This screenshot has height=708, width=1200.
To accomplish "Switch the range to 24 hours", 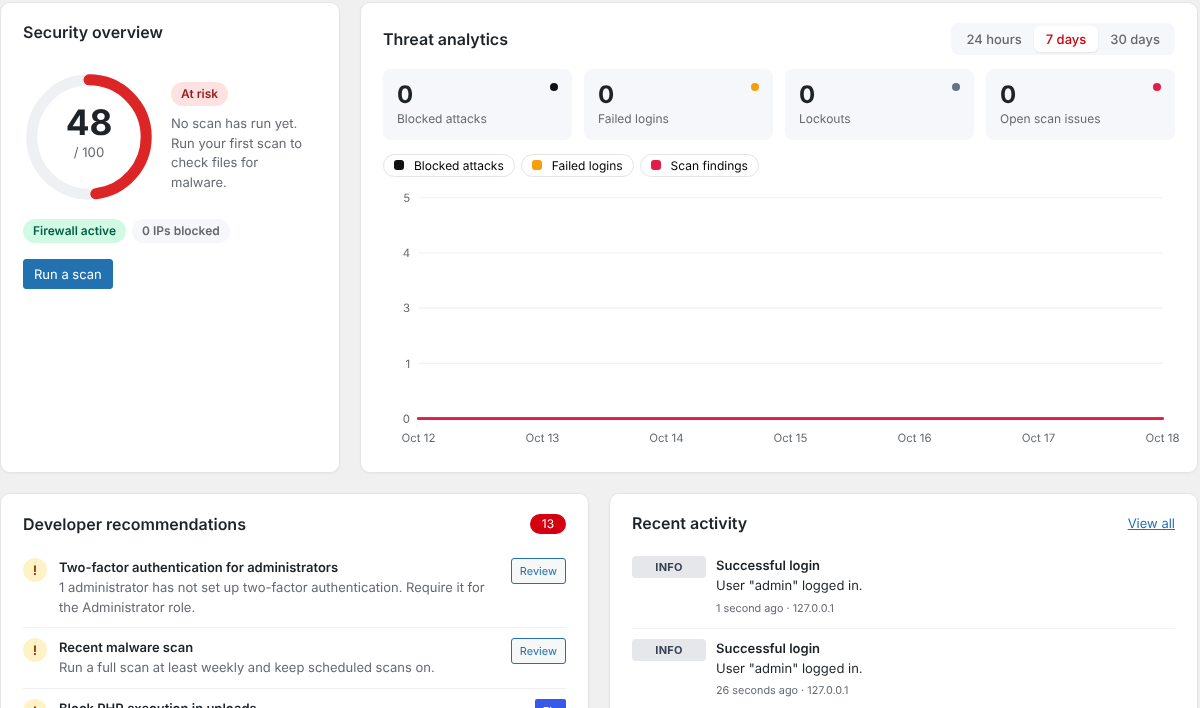I will pyautogui.click(x=994, y=40).
